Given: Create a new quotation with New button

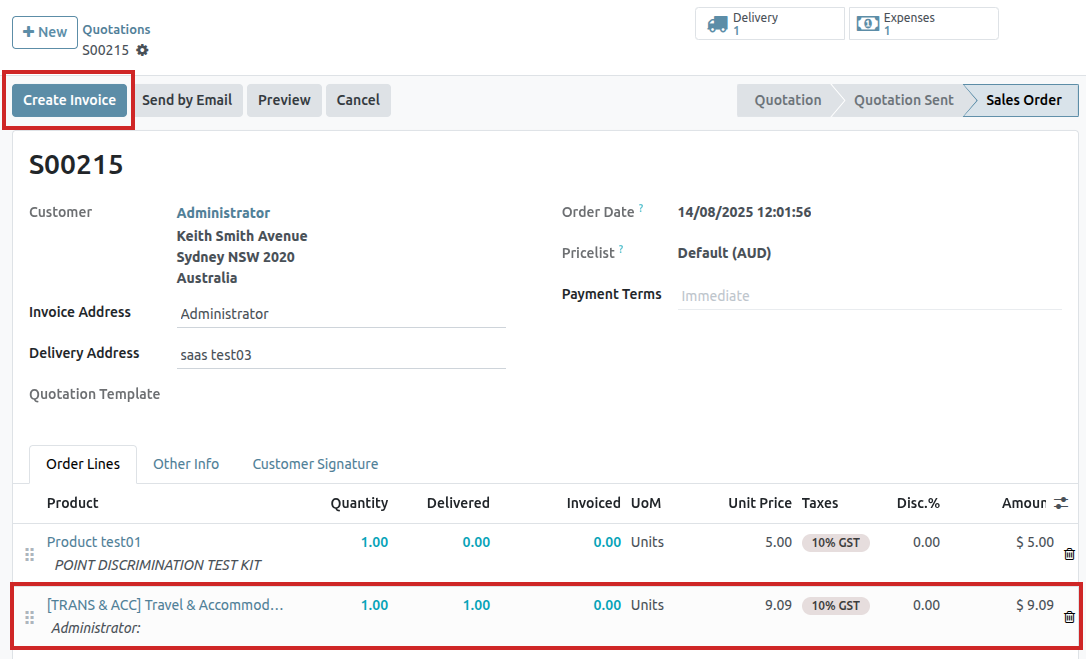Looking at the screenshot, I should point(45,32).
